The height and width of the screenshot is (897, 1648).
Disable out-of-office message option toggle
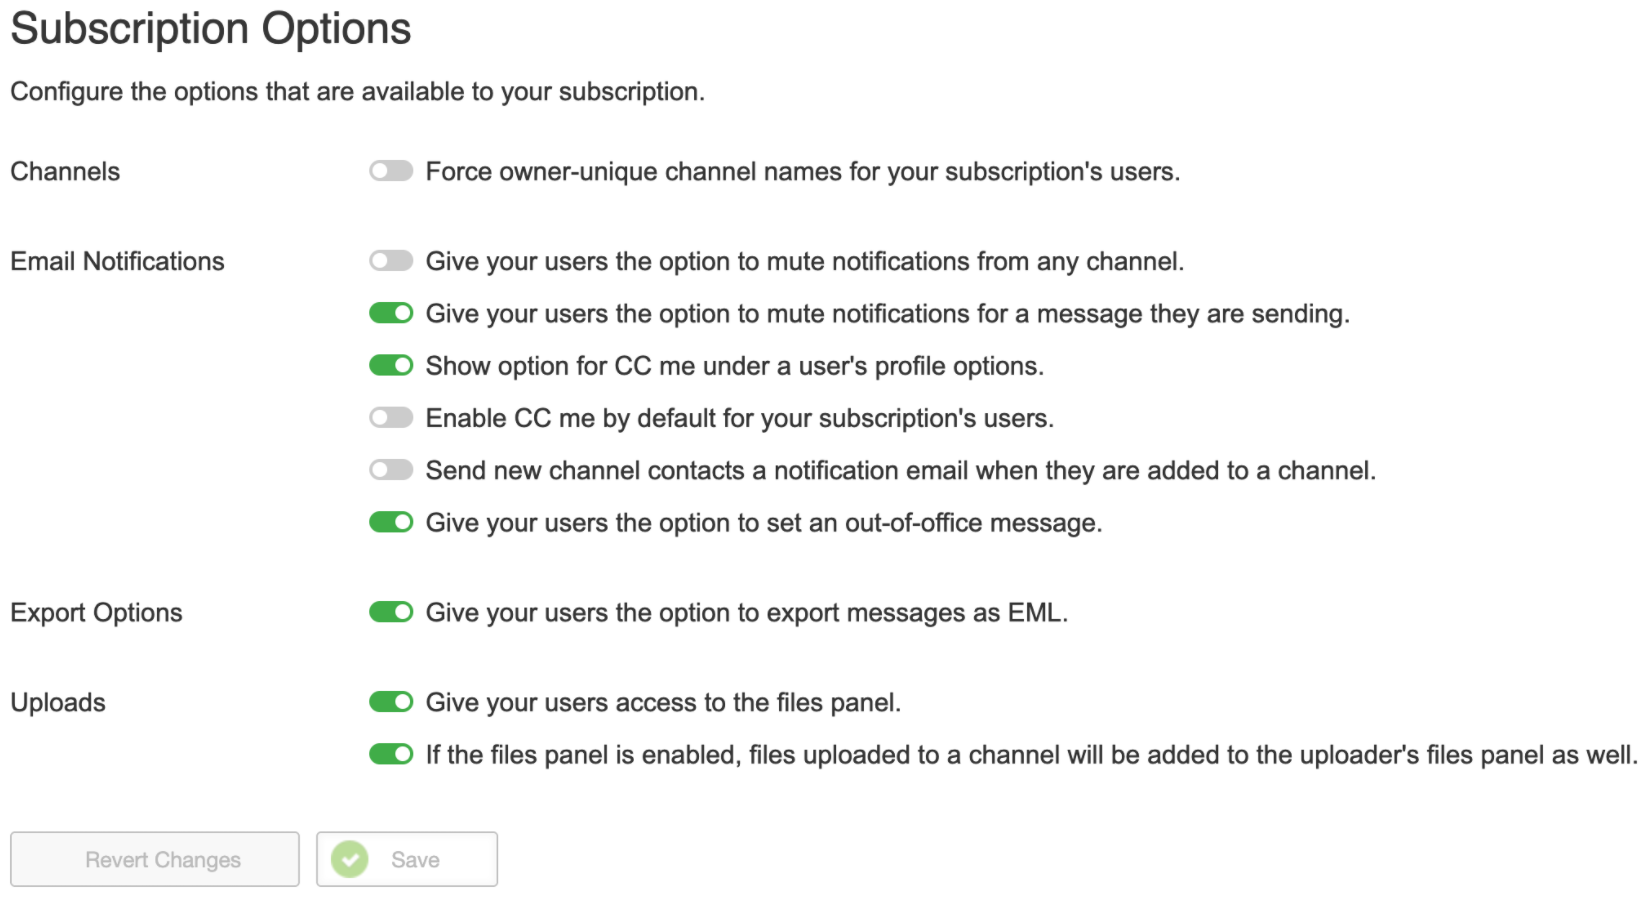[x=391, y=522]
